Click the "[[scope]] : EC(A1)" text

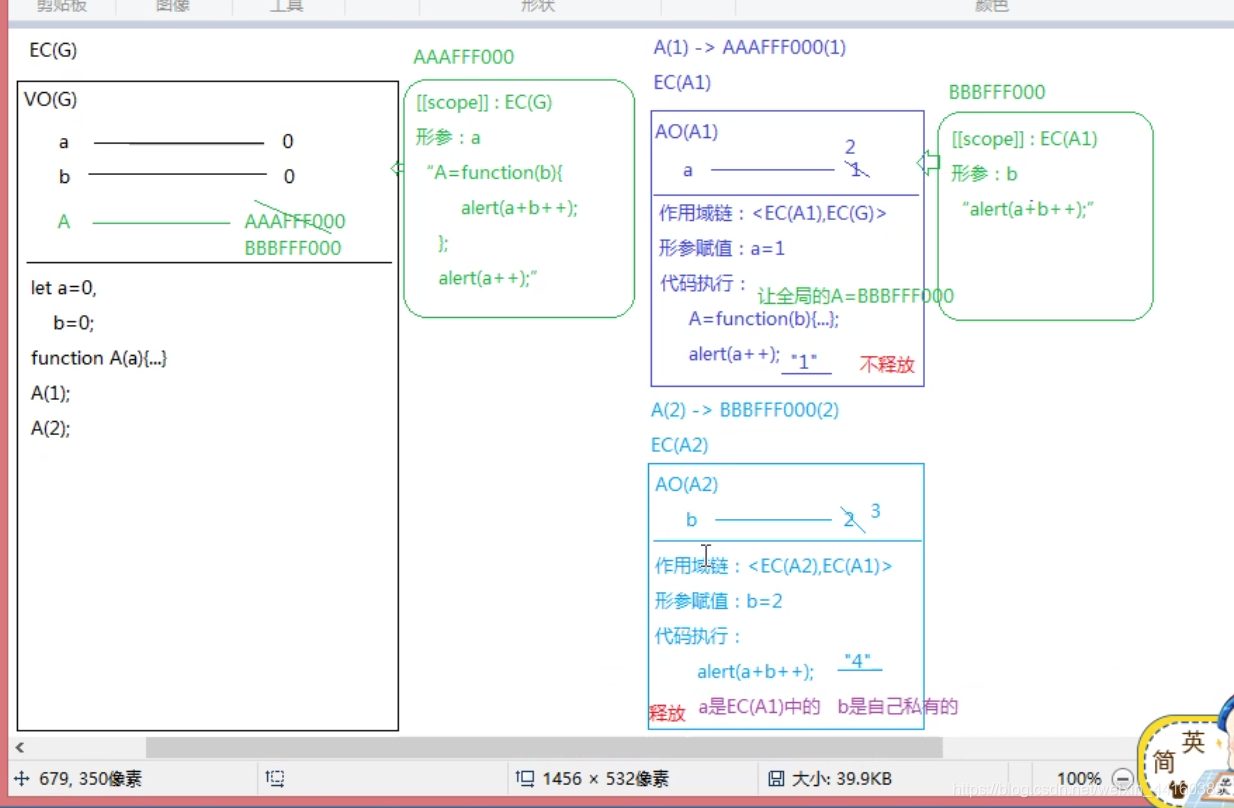[1024, 139]
